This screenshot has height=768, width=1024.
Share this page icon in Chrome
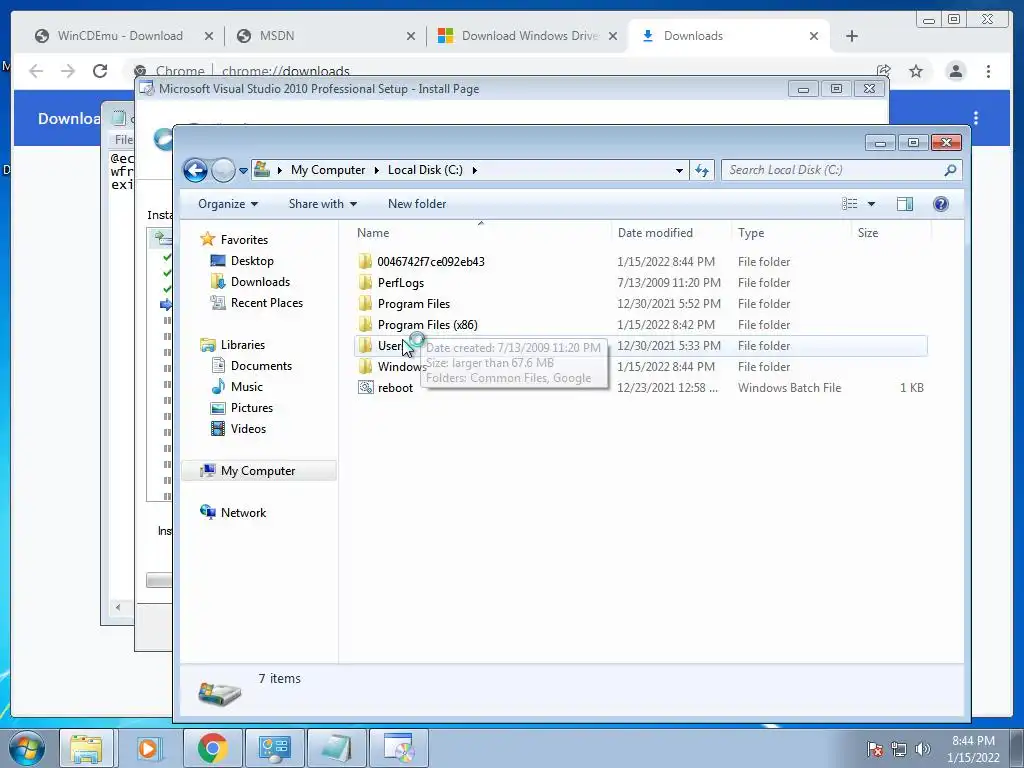click(x=884, y=71)
